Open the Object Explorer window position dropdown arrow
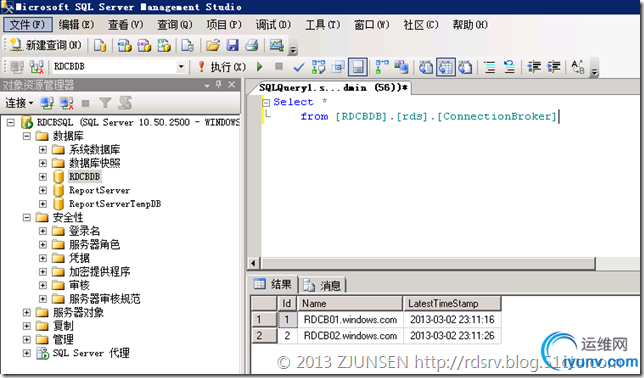 point(207,85)
